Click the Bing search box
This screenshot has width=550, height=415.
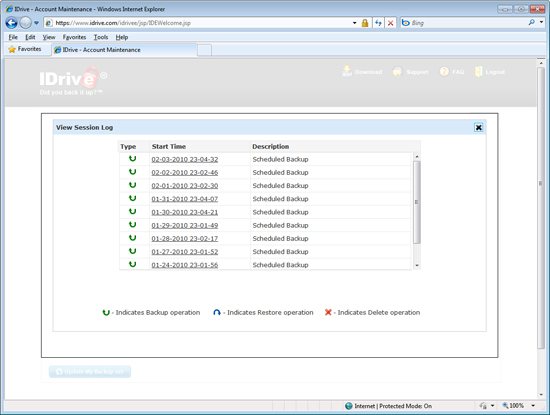click(x=463, y=23)
